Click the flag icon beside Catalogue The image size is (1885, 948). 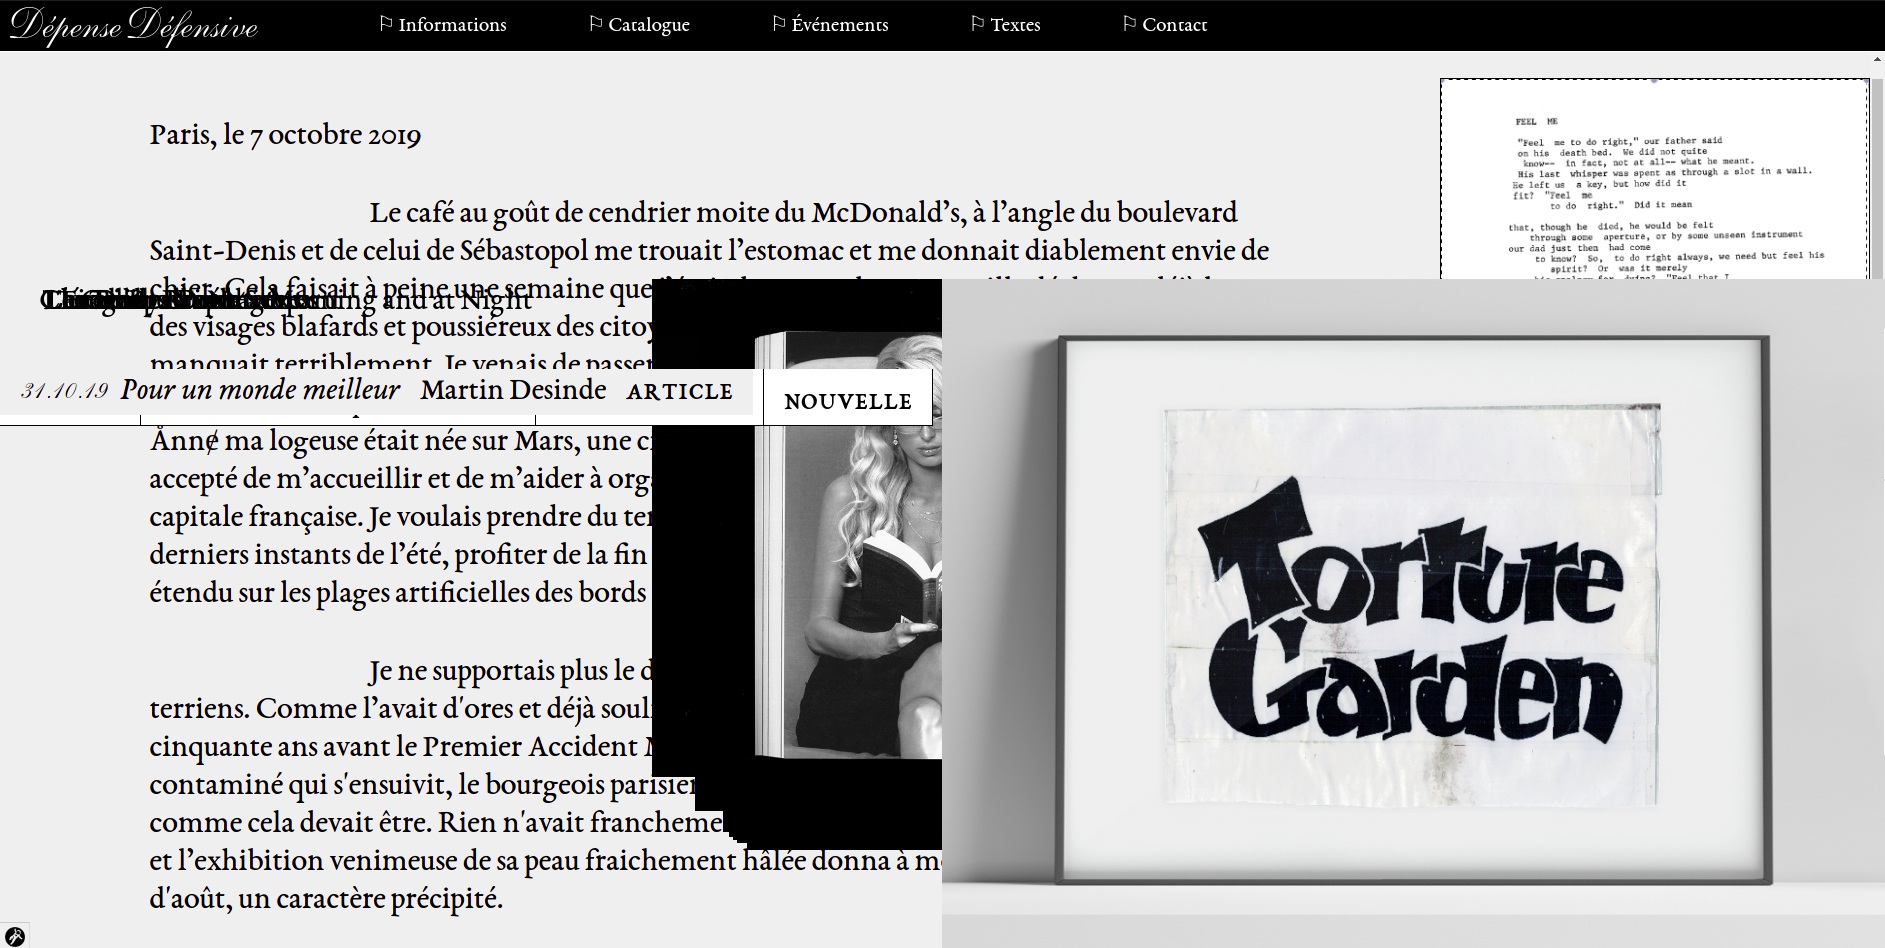tap(595, 23)
